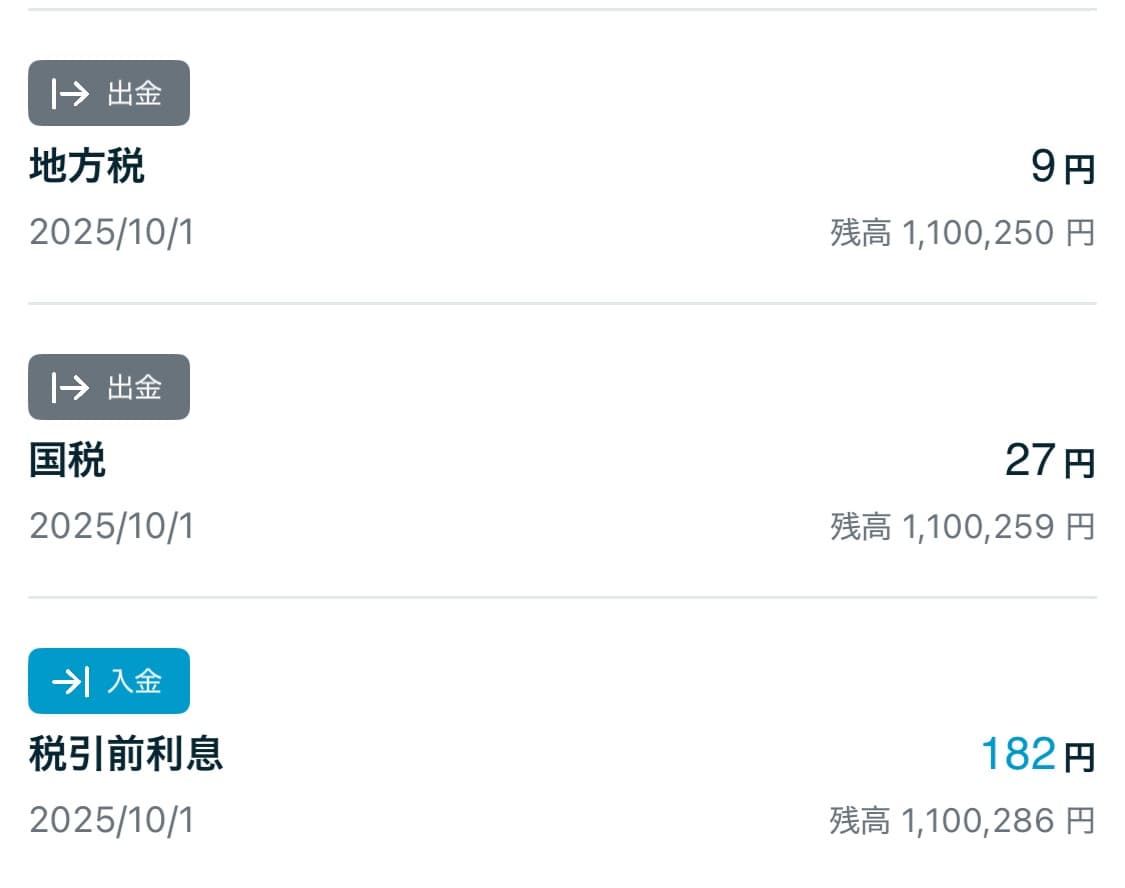Click the 円 symbol beside the 182 amount
Image resolution: width=1125 pixels, height=888 pixels.
pos(1079,758)
